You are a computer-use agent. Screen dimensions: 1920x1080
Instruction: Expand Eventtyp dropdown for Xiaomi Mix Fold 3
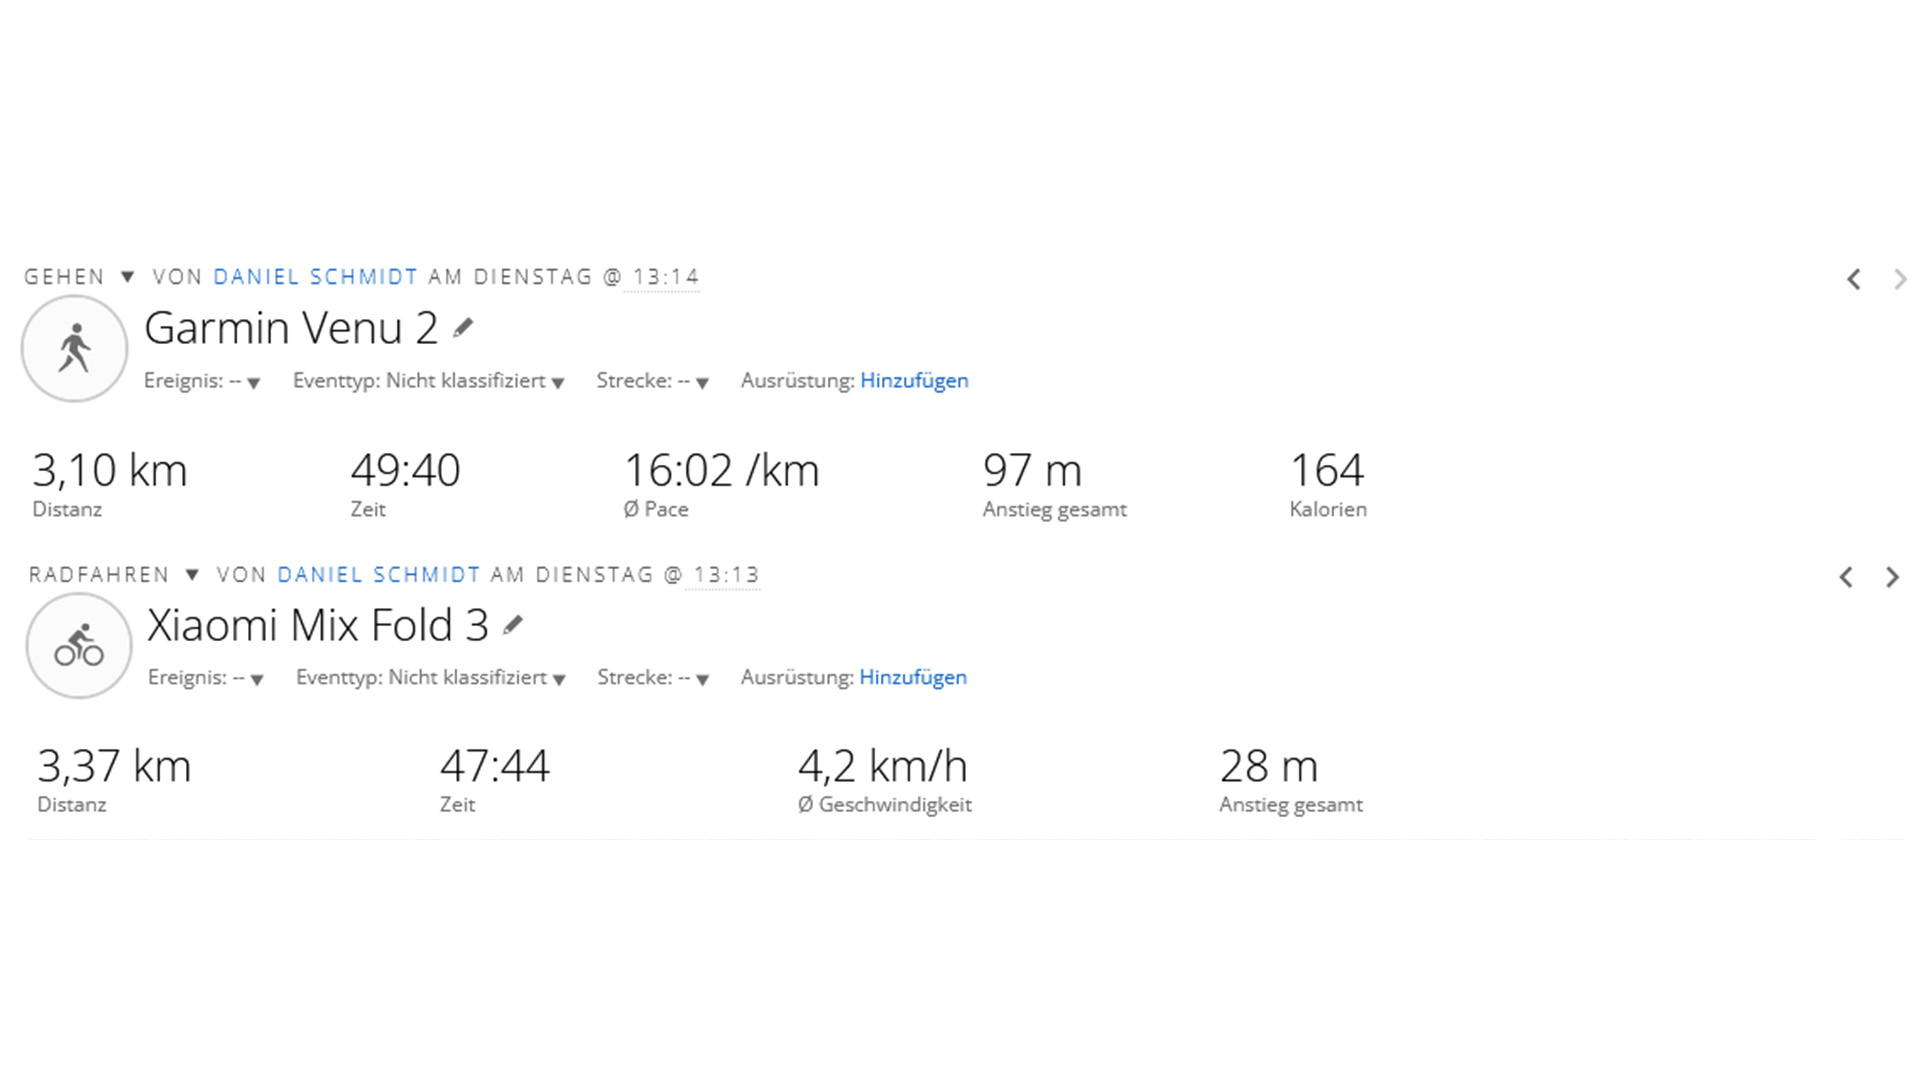point(559,679)
